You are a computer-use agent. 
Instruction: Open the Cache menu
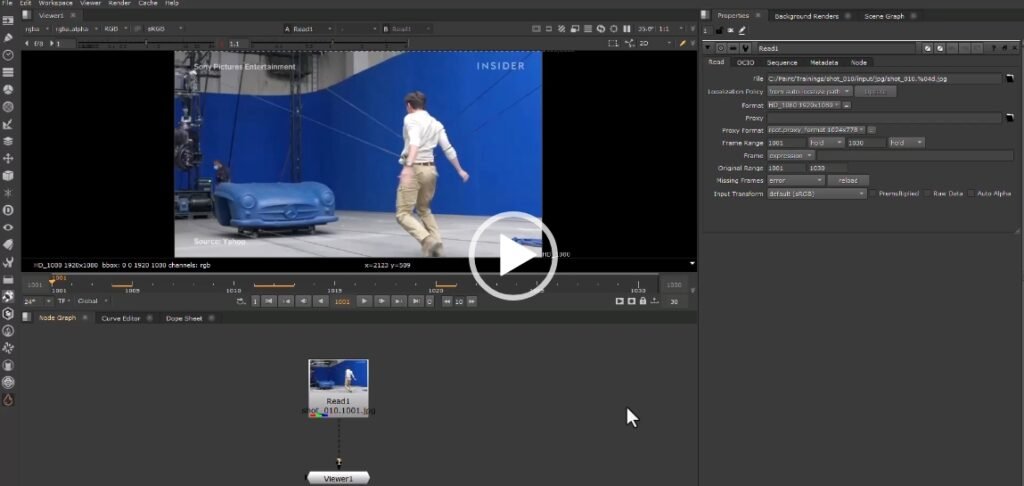(148, 3)
